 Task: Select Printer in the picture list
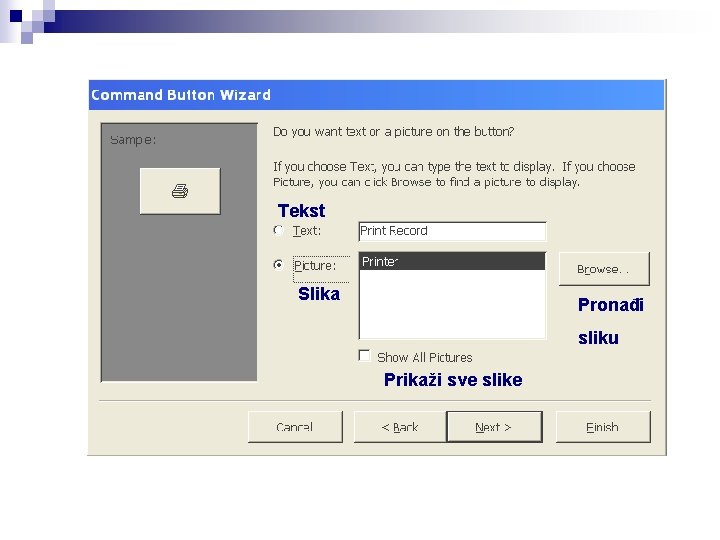pos(452,262)
